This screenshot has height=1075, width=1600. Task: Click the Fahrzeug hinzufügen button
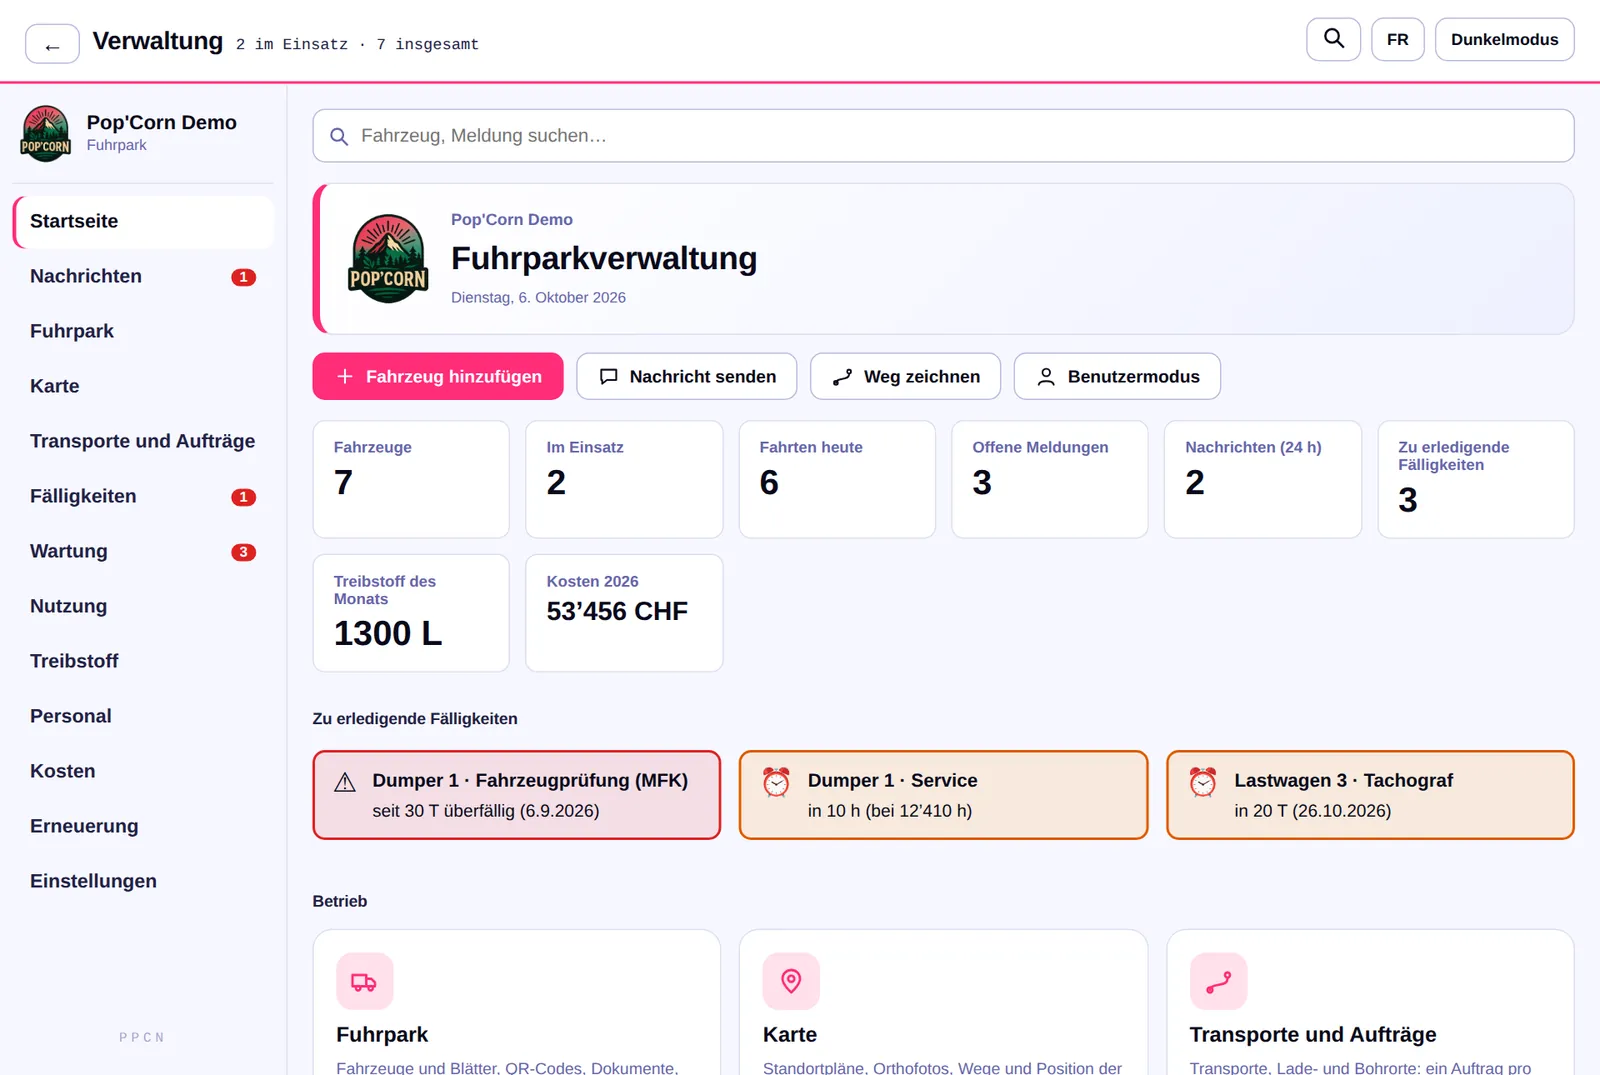click(438, 376)
